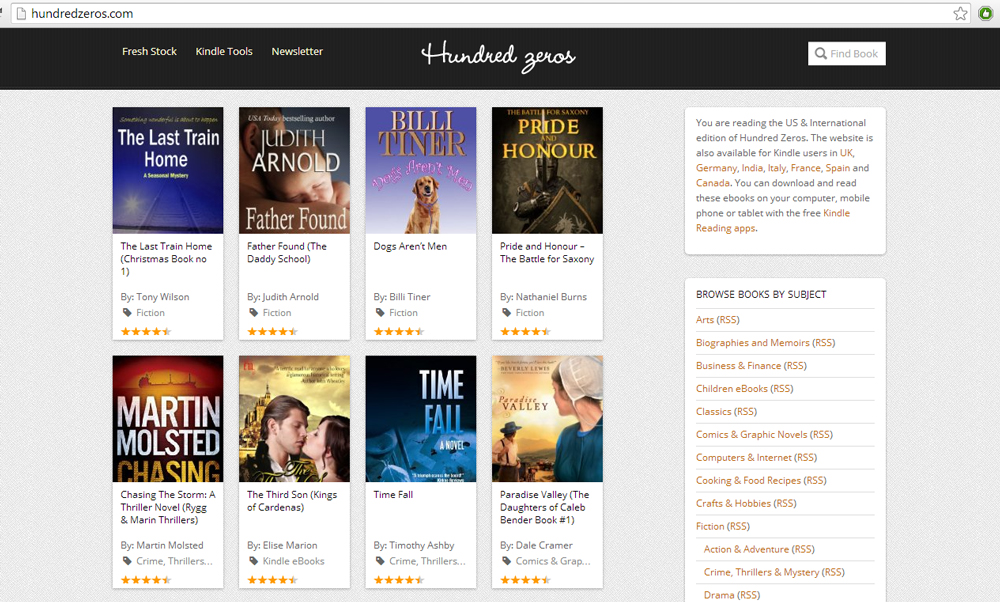Open the Newsletter menu item
1000x602 pixels.
click(297, 51)
